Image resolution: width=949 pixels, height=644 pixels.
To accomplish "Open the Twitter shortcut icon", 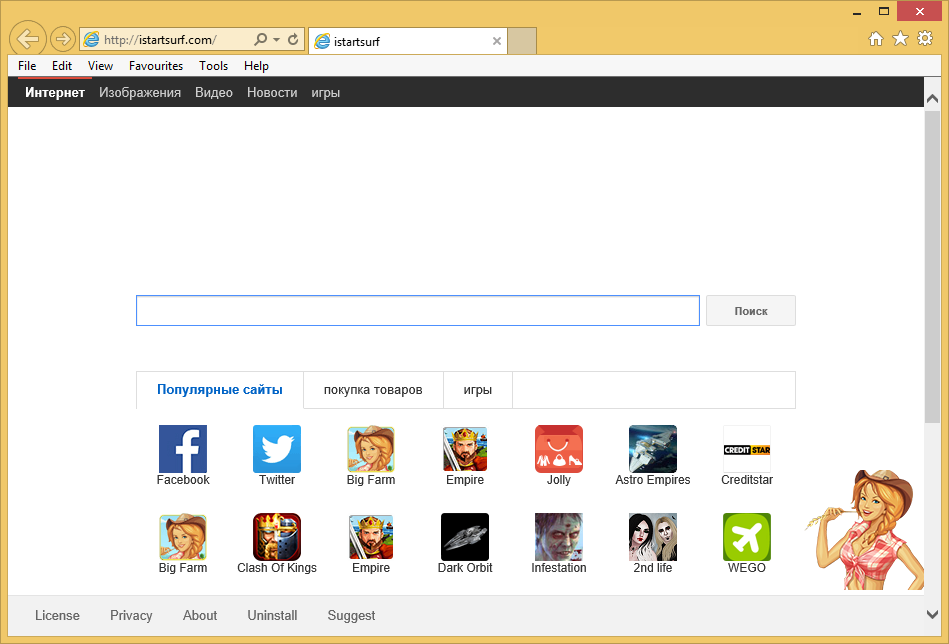I will [277, 449].
